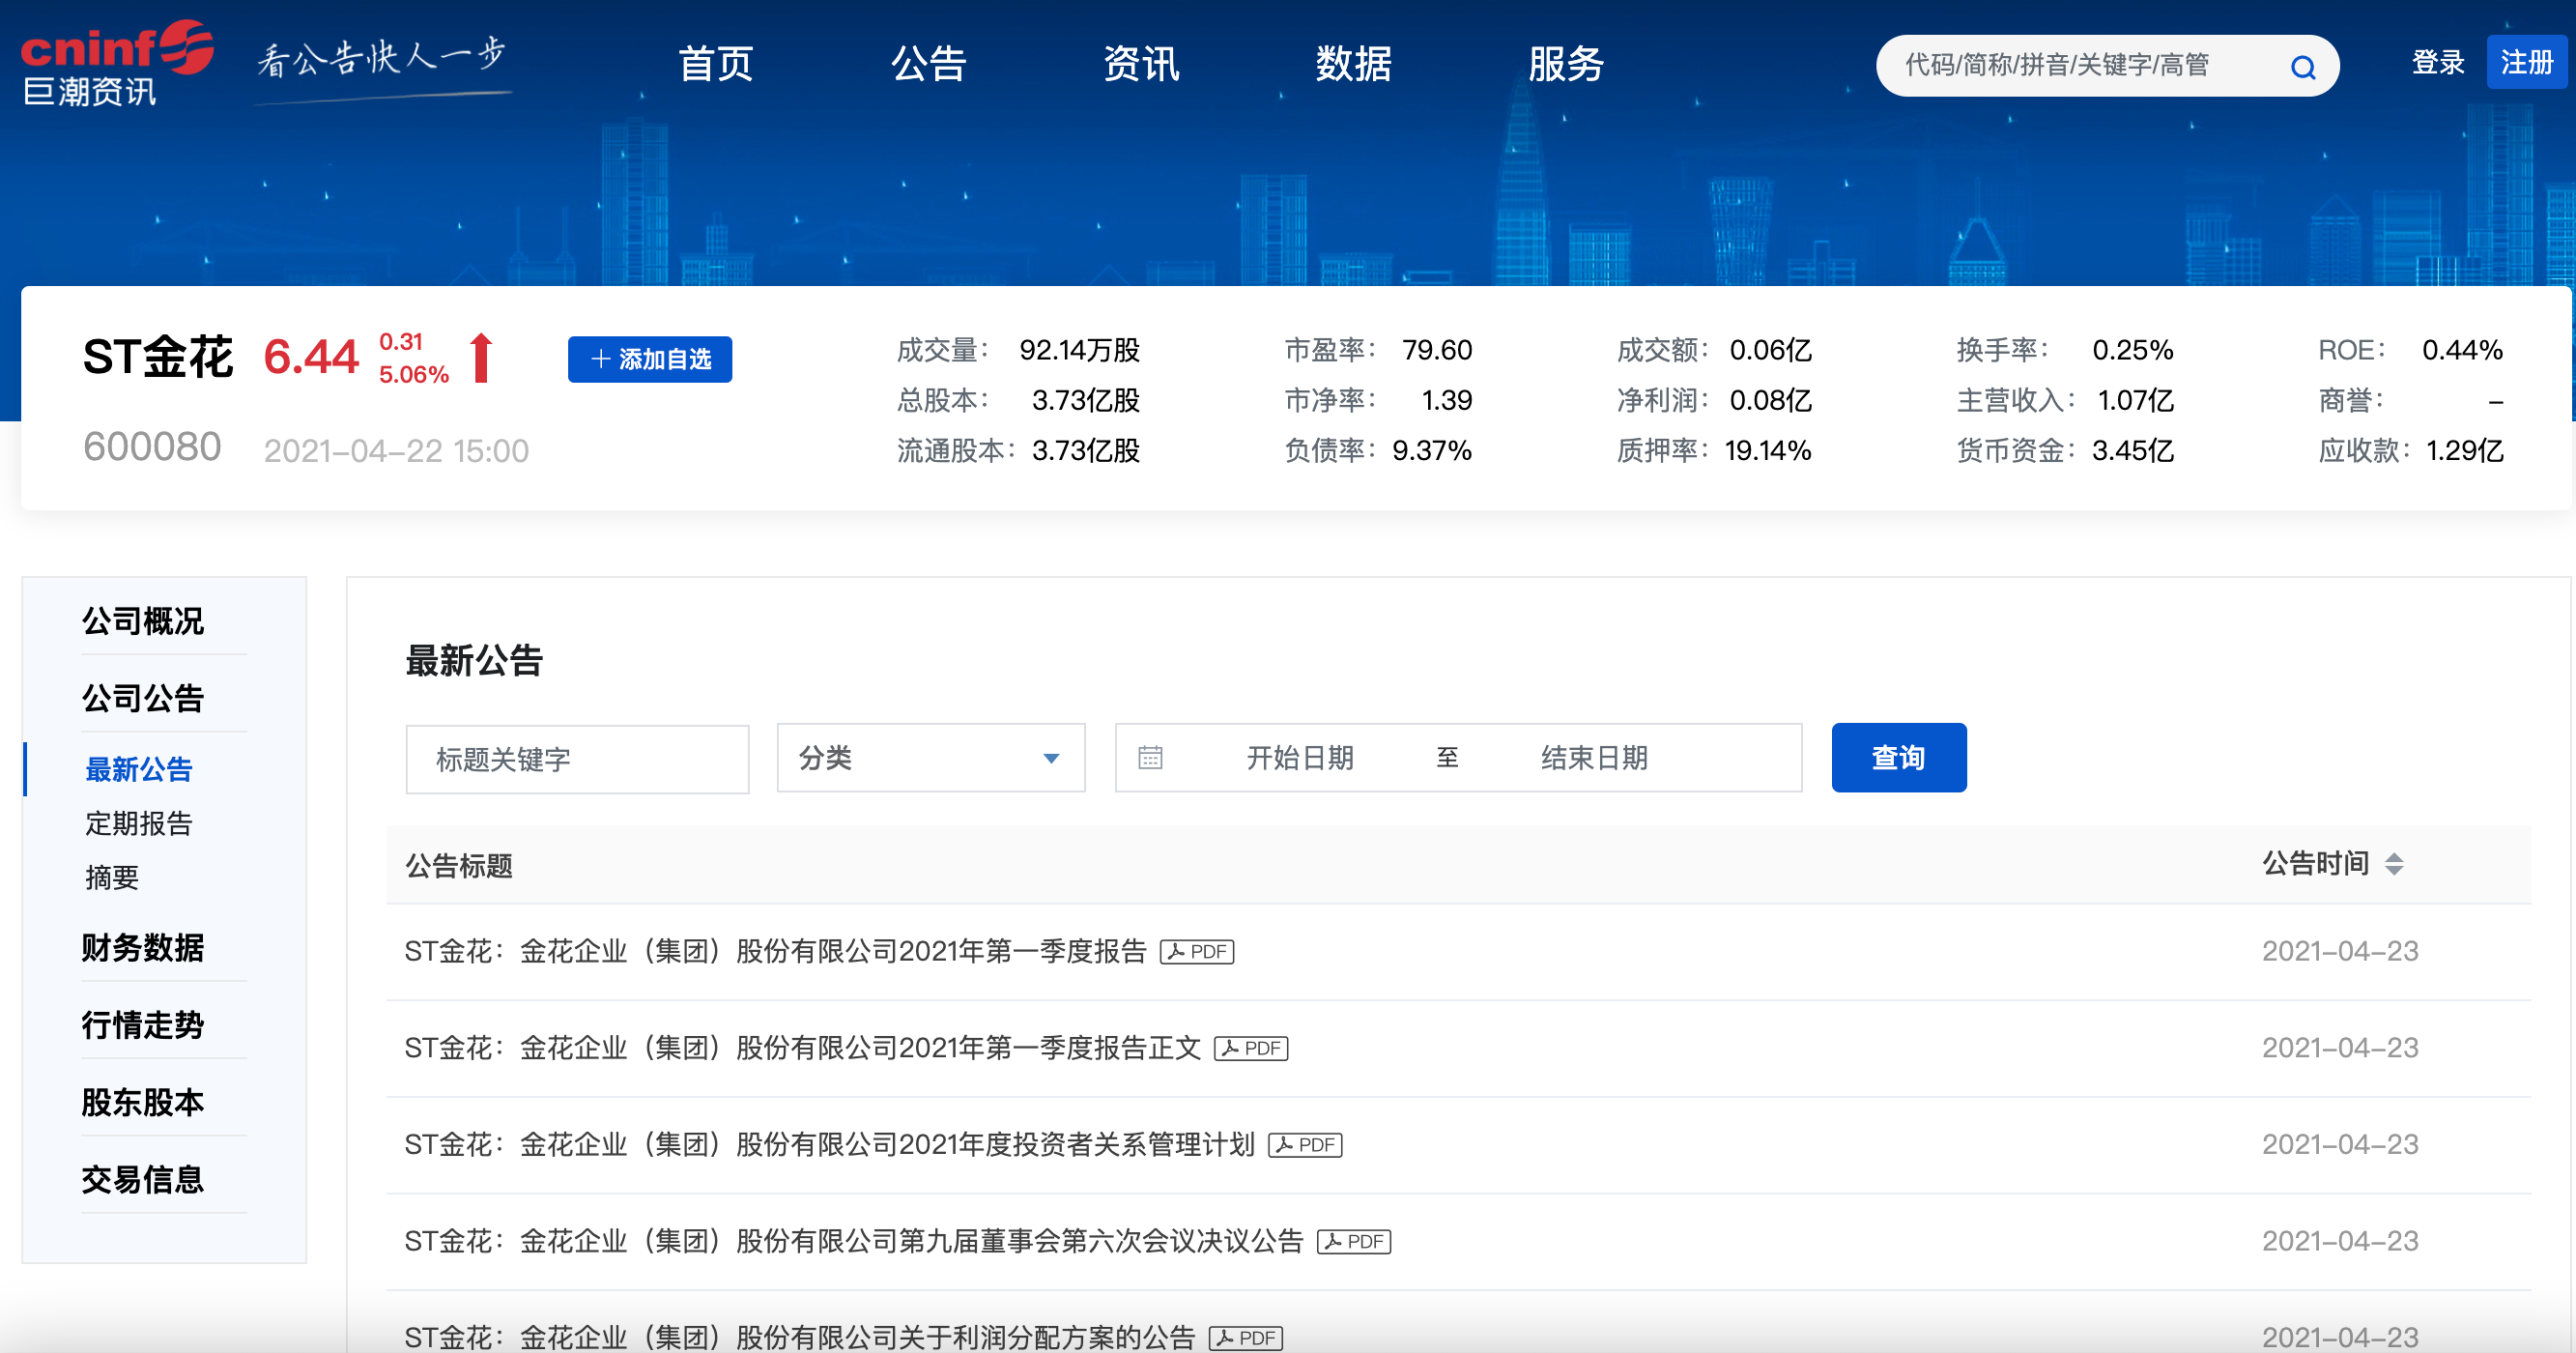
Task: Open PDF icon for 投资者关系管理计划
Action: (x=1305, y=1145)
